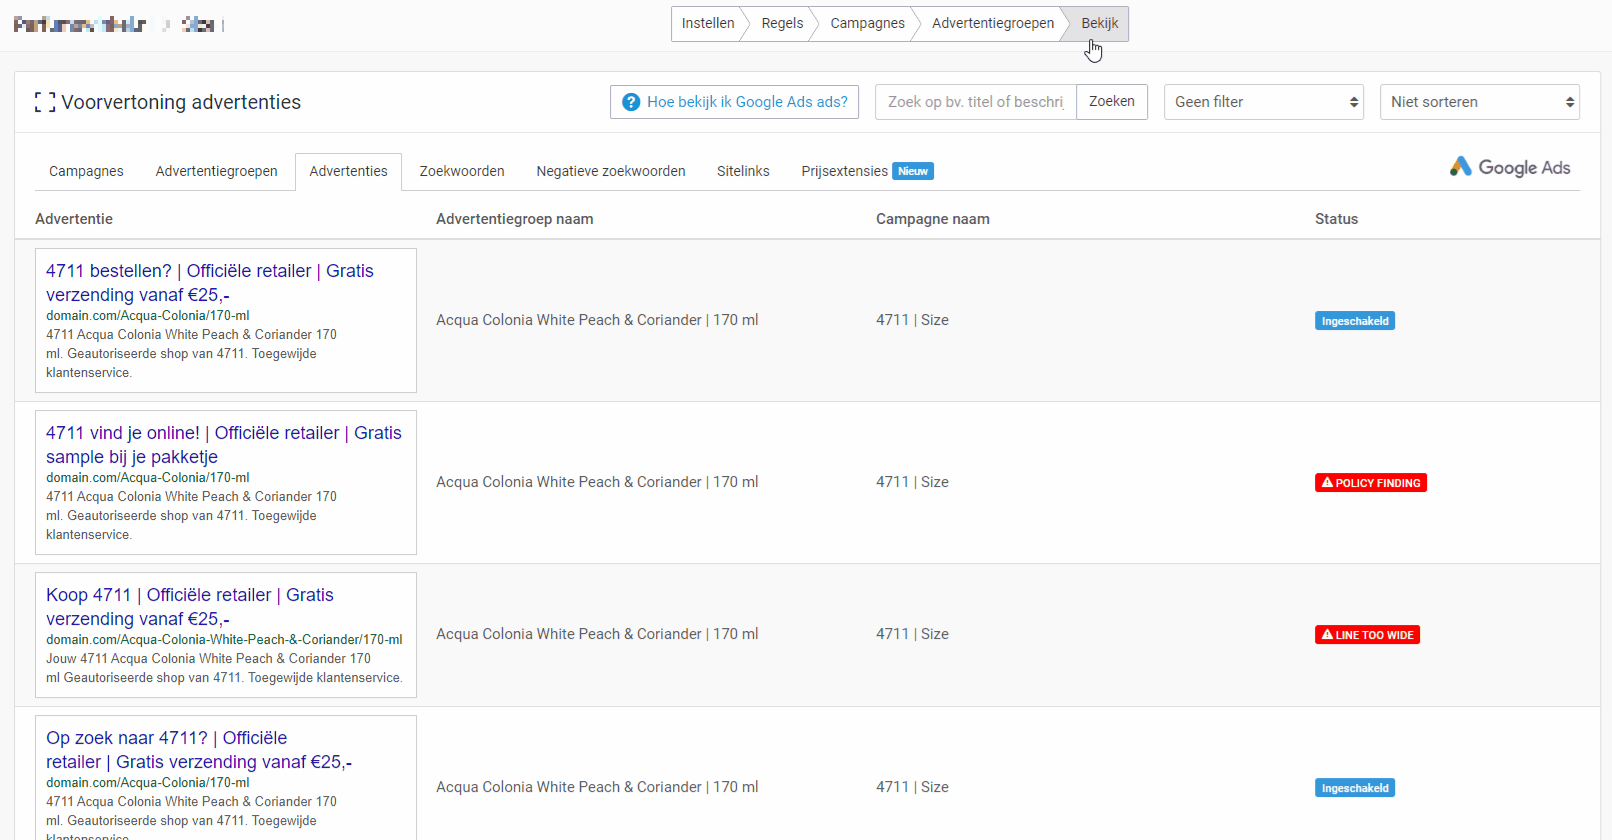This screenshot has height=840, width=1612.
Task: Click Ingeschakeld badge of 'Op zoek naar 4711?' ad
Action: point(1355,788)
